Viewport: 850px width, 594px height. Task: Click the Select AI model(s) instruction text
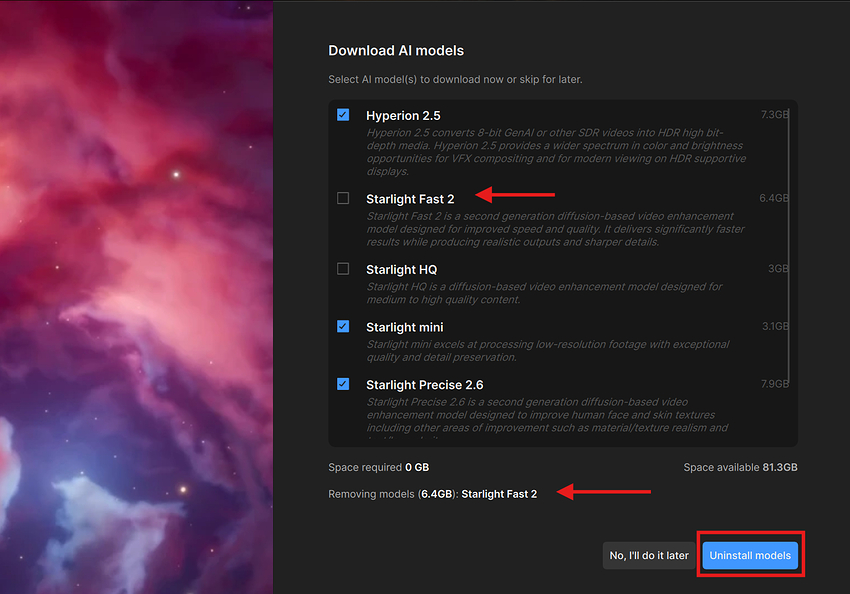click(x=455, y=80)
